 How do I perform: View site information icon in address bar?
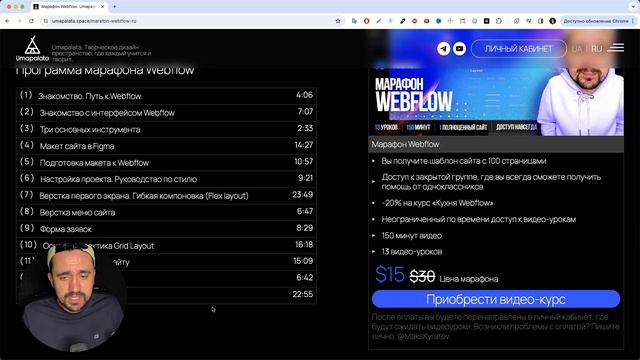(46, 21)
